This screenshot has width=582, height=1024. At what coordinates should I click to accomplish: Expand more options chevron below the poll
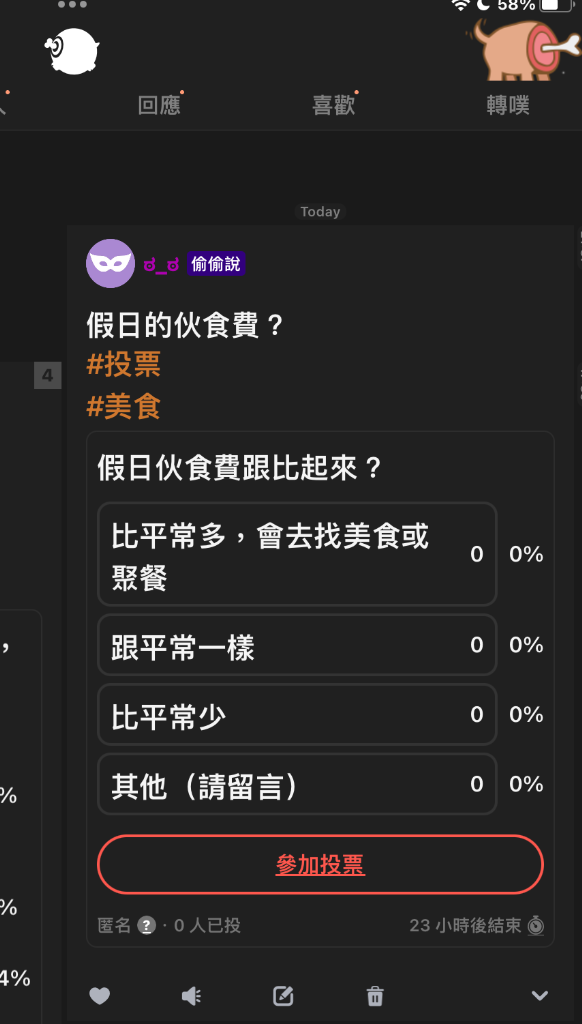tap(540, 996)
